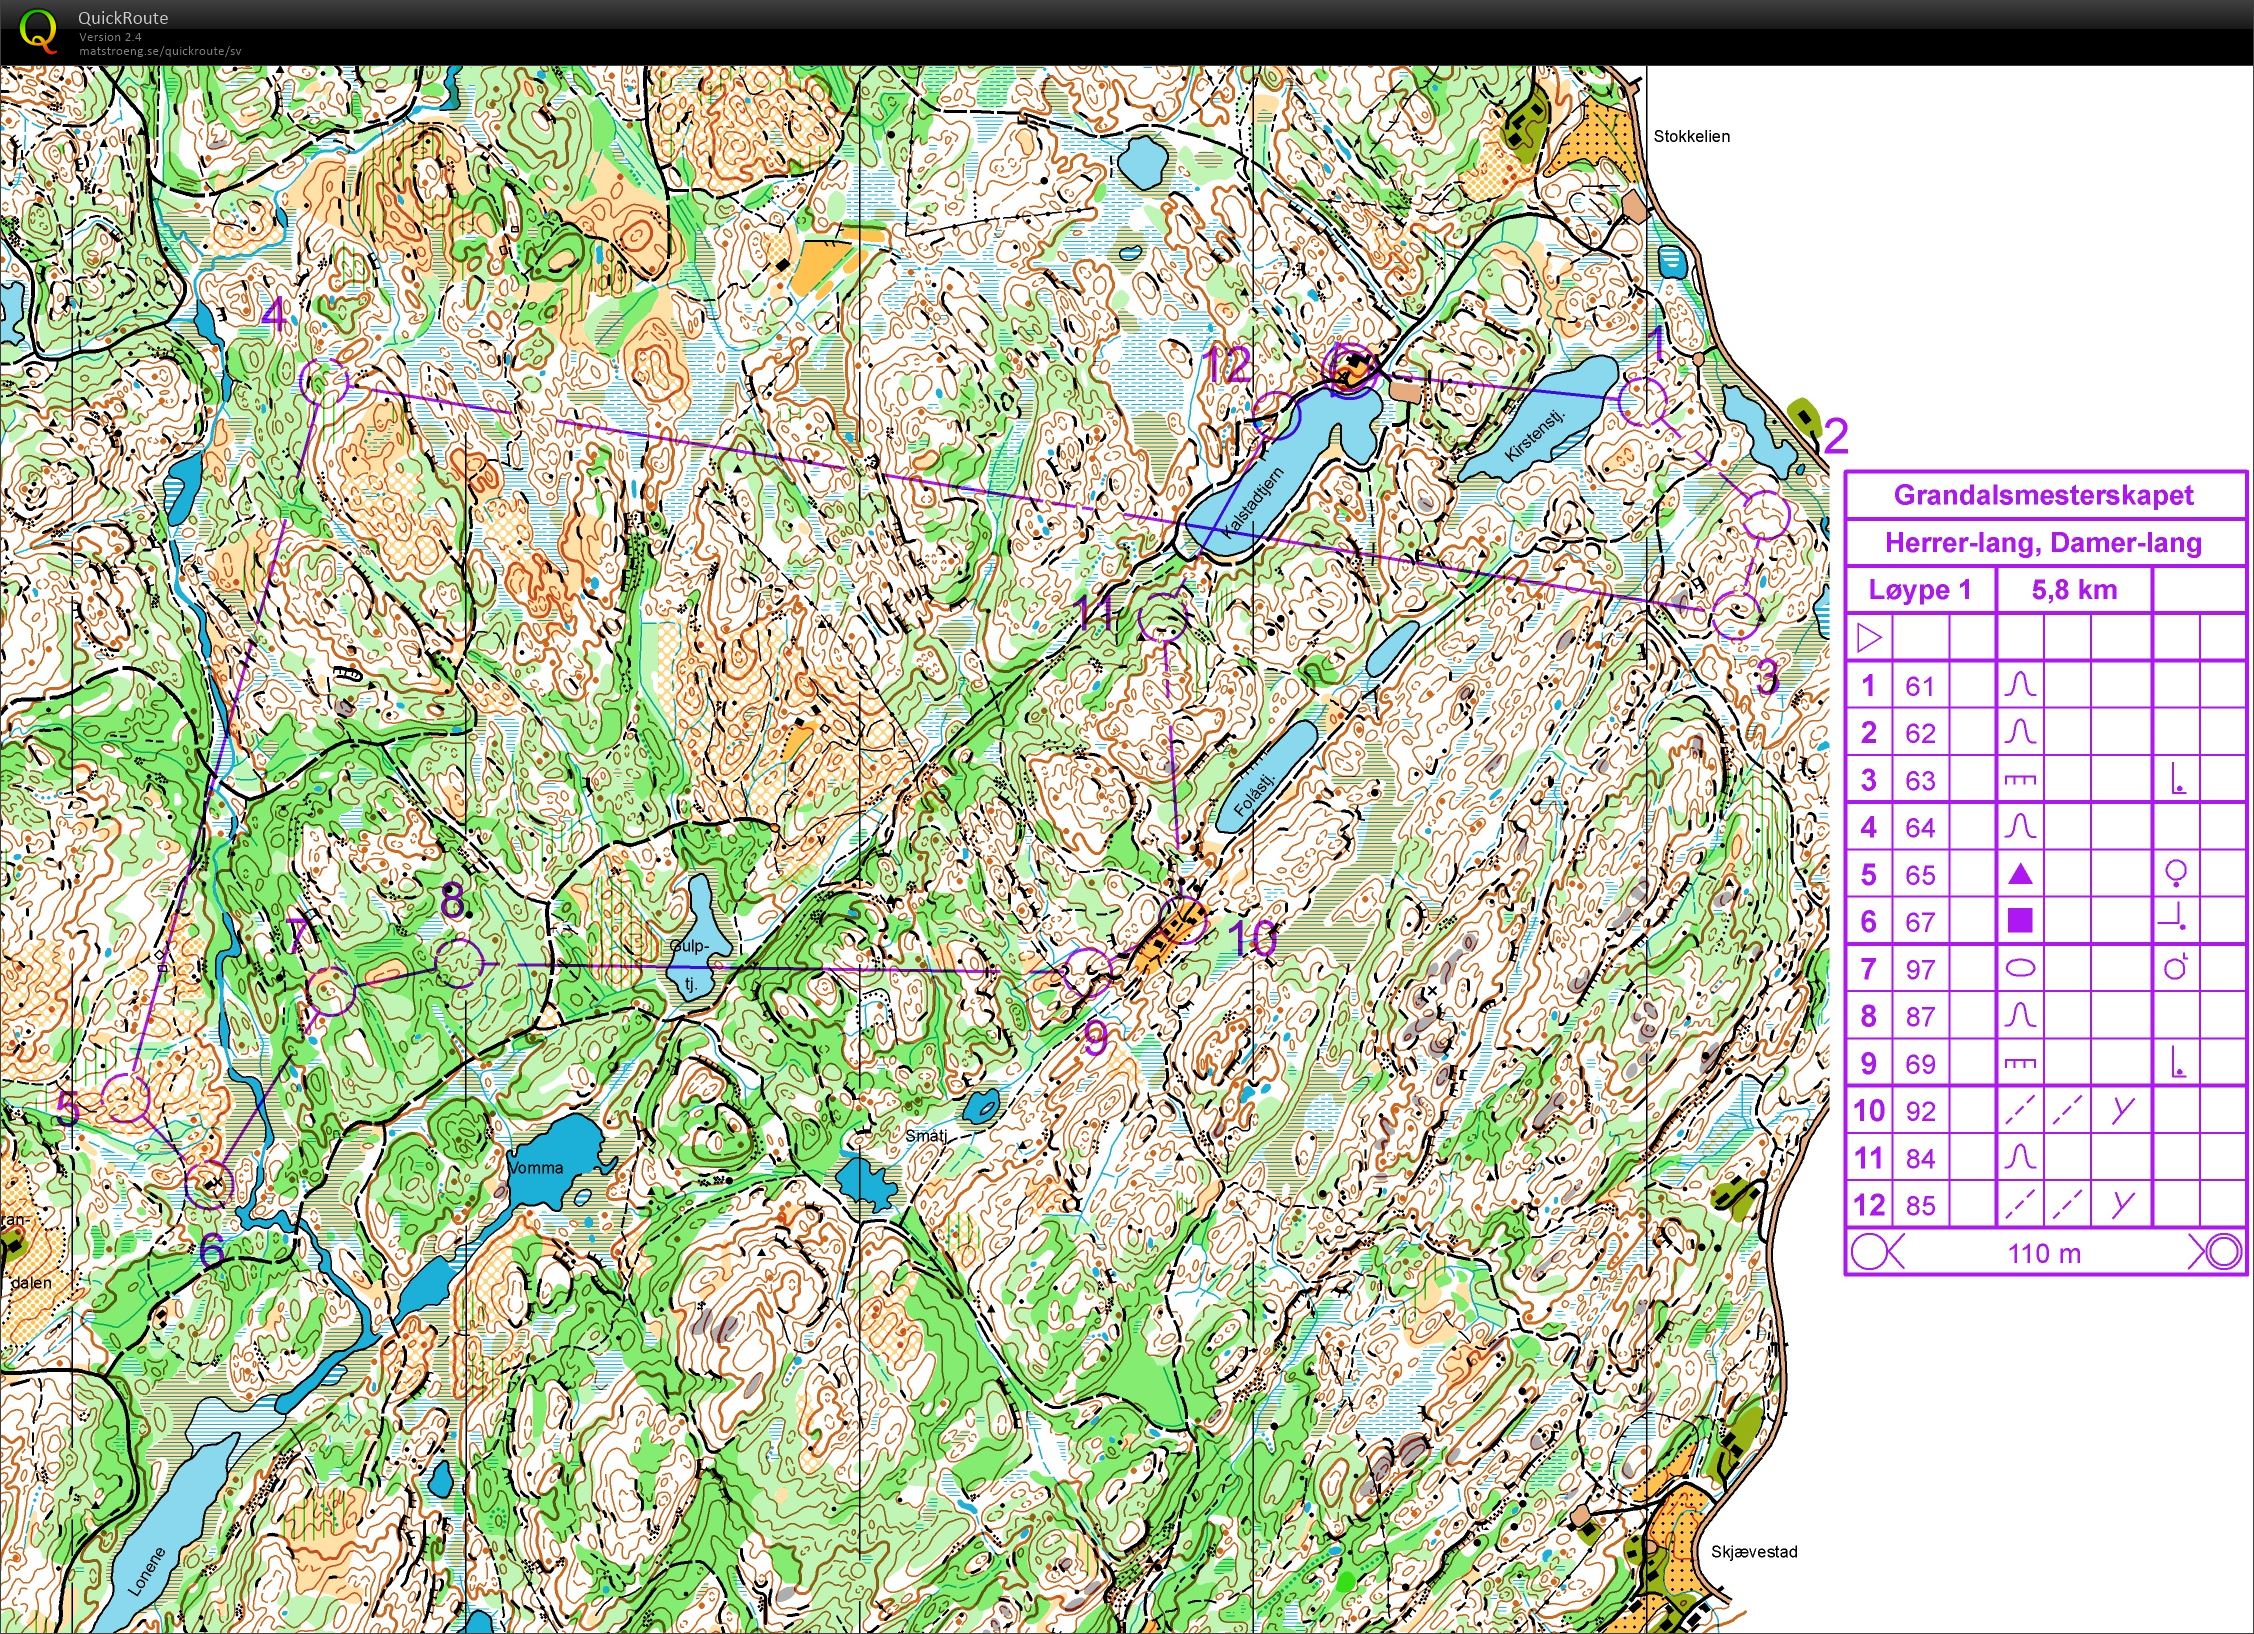The height and width of the screenshot is (1634, 2254).
Task: Click the start triangle in control table
Action: coord(1869,637)
